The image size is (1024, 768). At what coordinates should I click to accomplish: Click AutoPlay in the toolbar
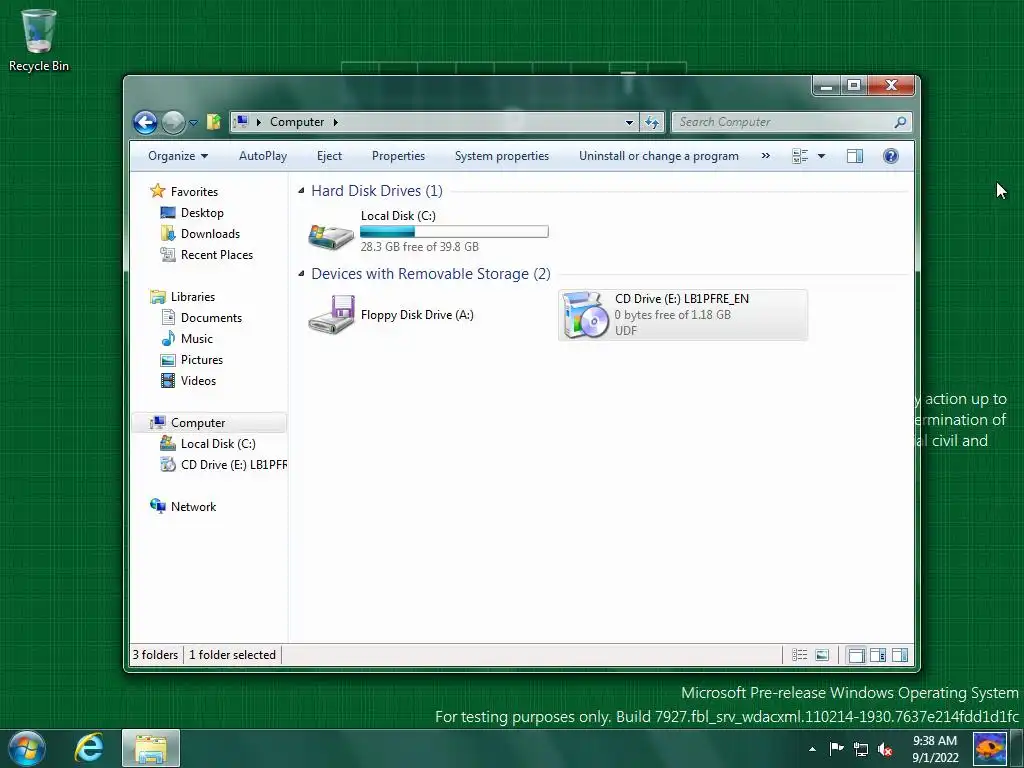coord(263,156)
